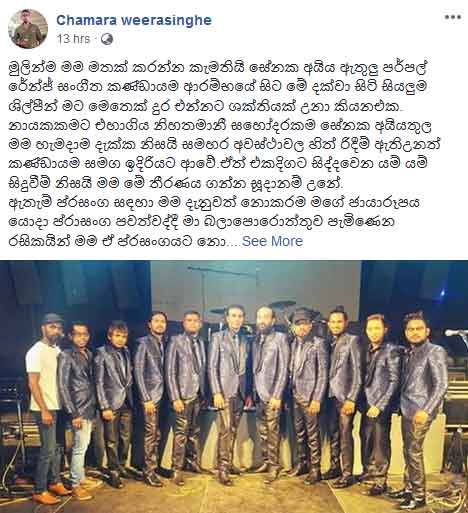Click the microphone at photo's right edge
Viewport: 468px width, 513px height.
(x=456, y=333)
